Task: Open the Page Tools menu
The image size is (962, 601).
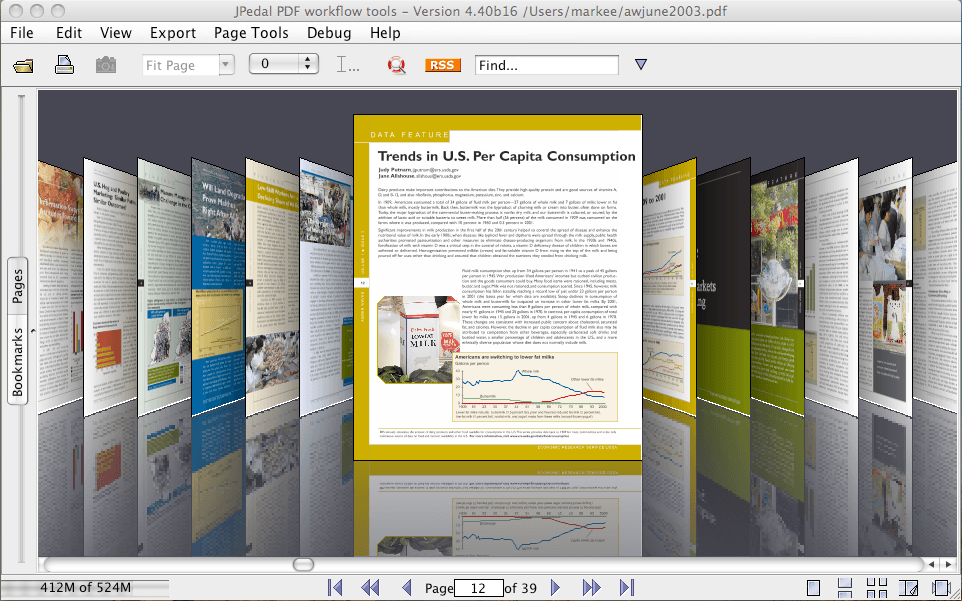Action: click(x=251, y=33)
